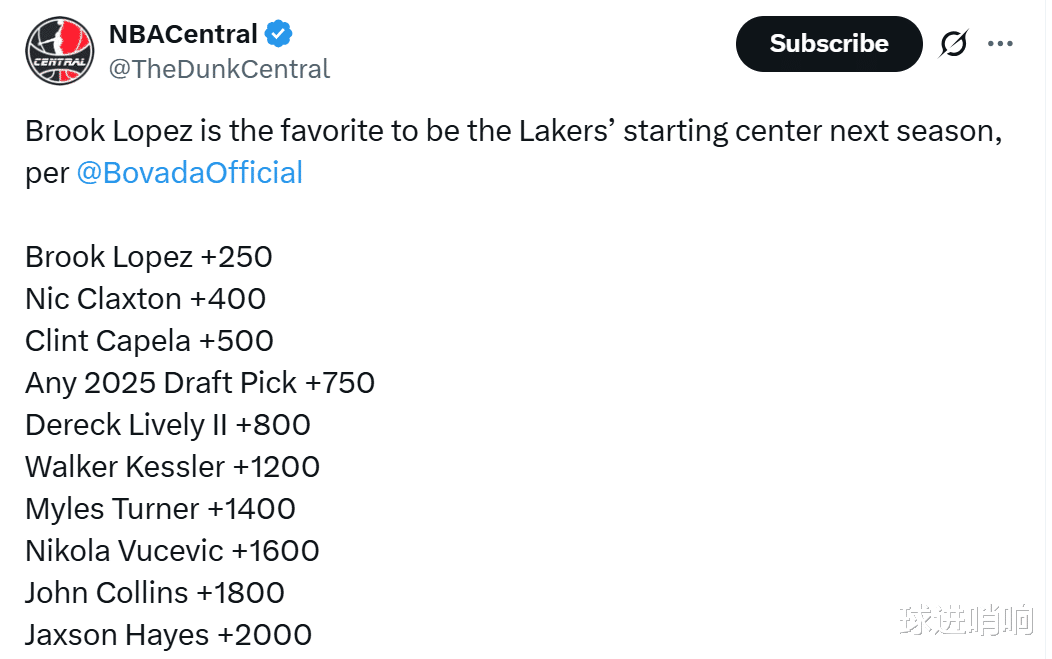
Task: Click the Subscribe button
Action: 829,44
